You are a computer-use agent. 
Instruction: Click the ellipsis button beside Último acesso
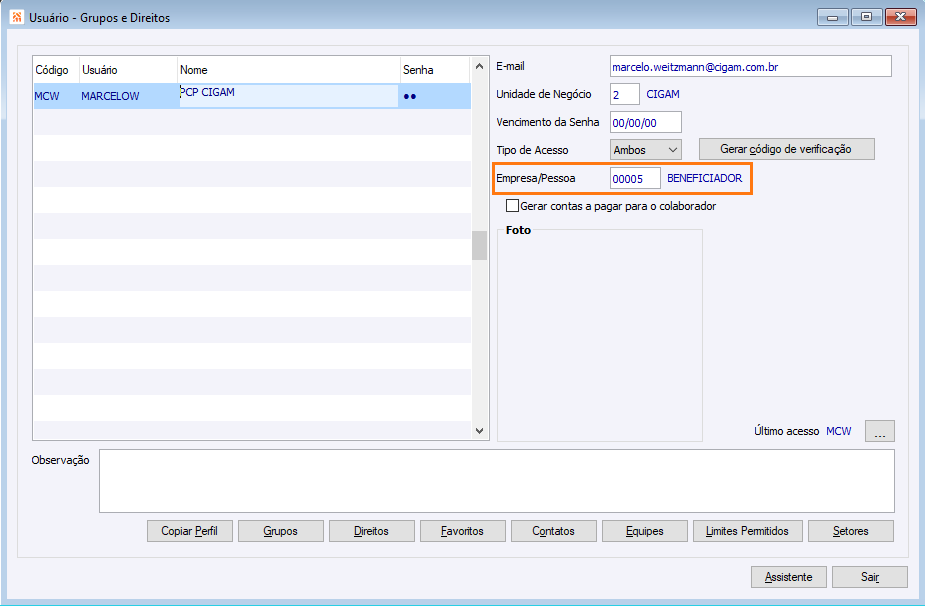click(x=880, y=431)
